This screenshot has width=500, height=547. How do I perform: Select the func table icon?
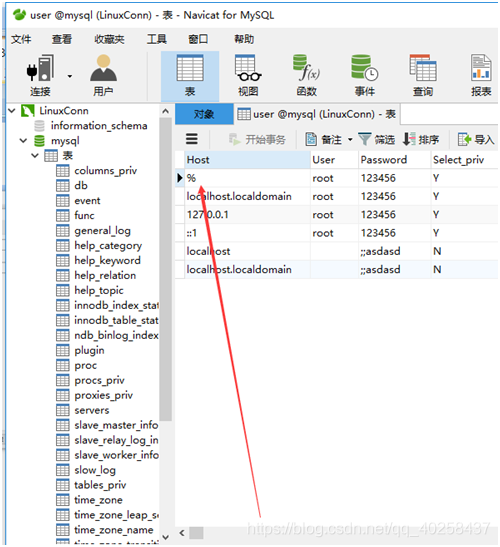pyautogui.click(x=63, y=216)
